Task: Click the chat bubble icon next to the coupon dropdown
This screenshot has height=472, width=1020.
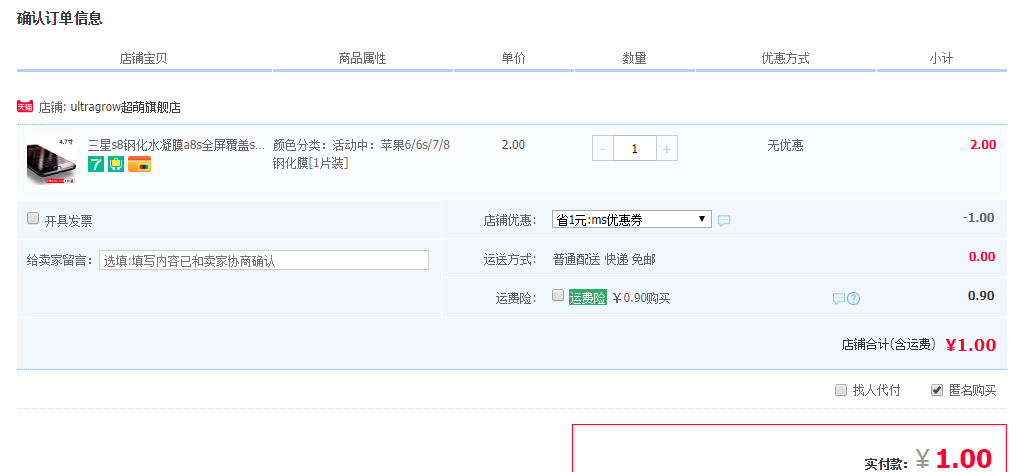Action: pos(724,220)
